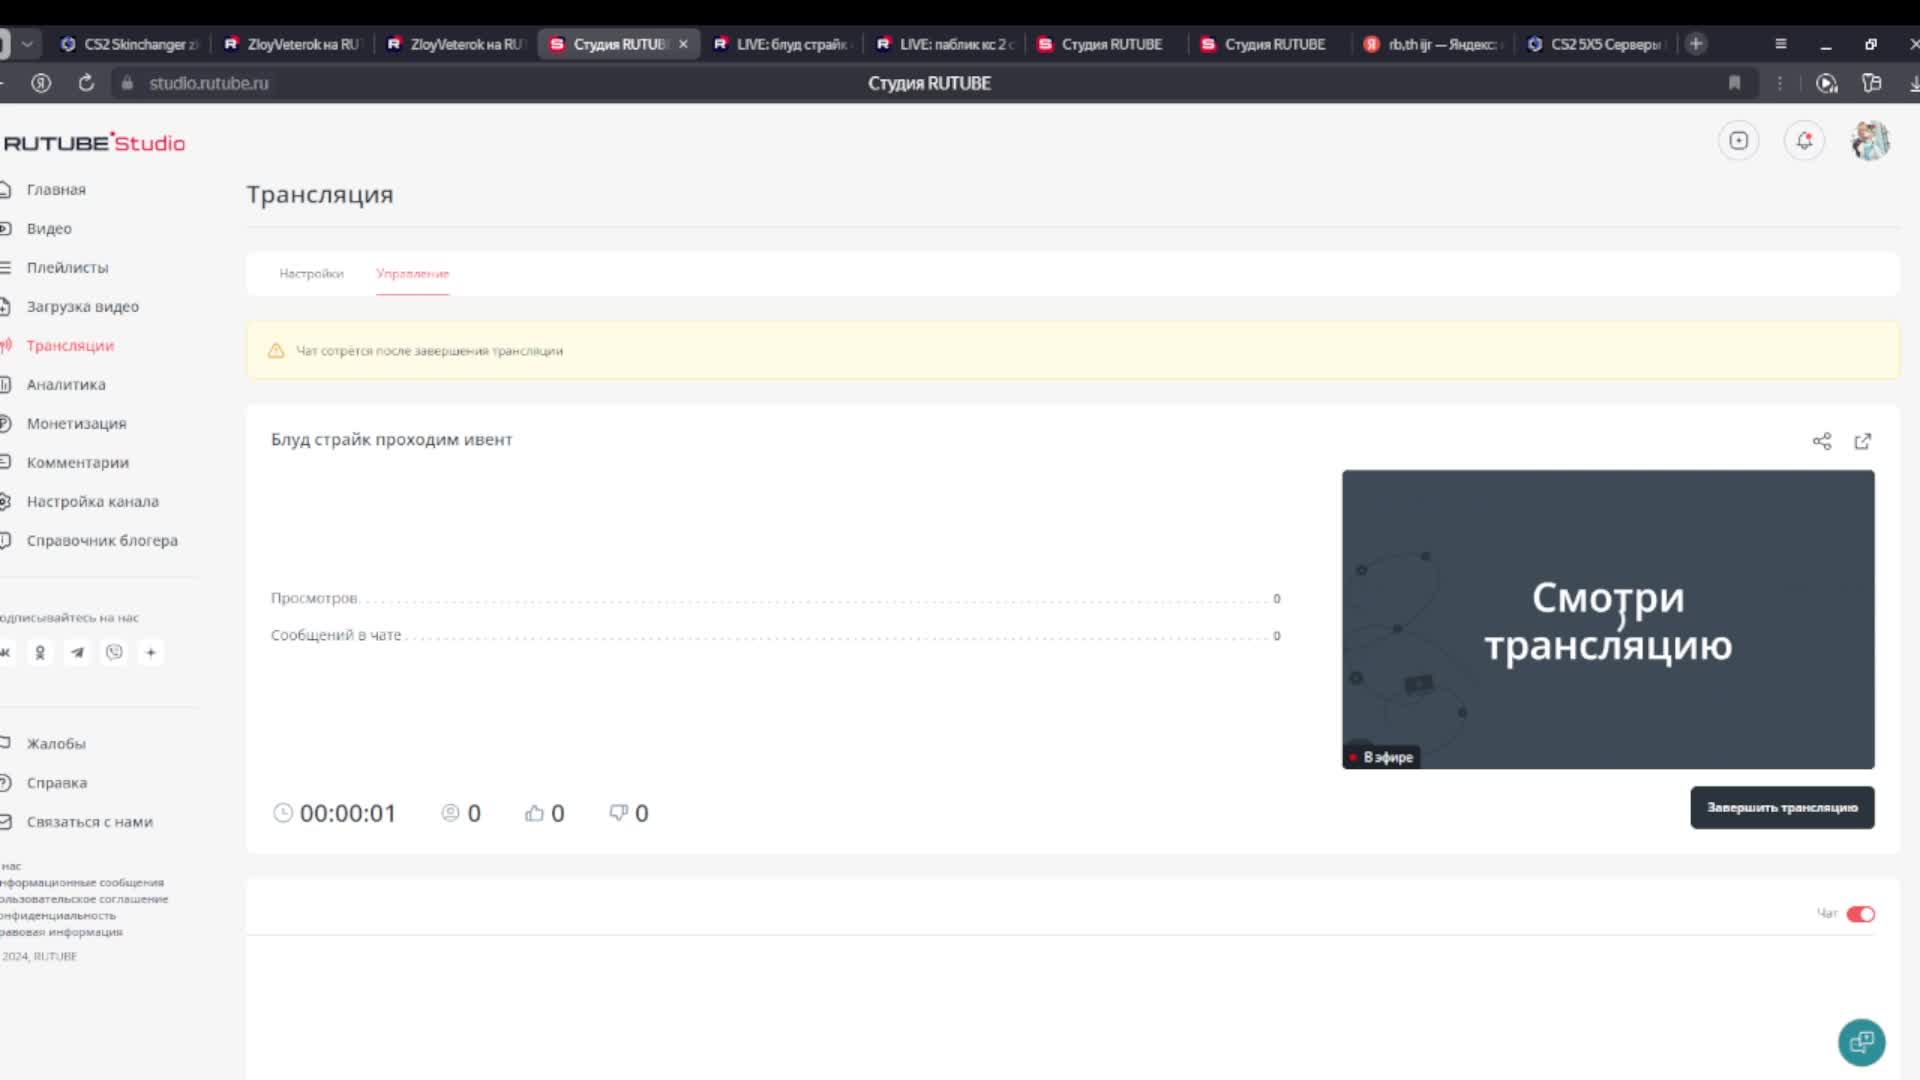1920x1080 pixels.
Task: Click the lock icon in address bar
Action: (x=127, y=83)
